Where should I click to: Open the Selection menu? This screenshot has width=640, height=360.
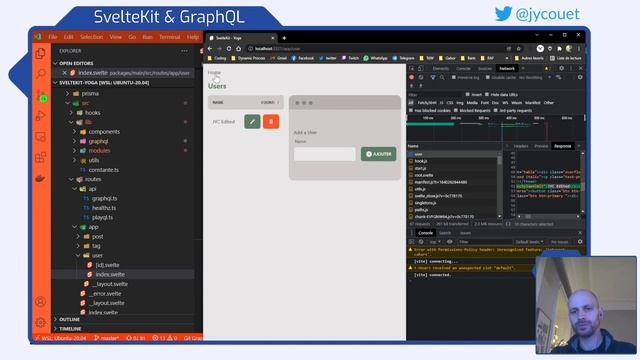(91, 37)
